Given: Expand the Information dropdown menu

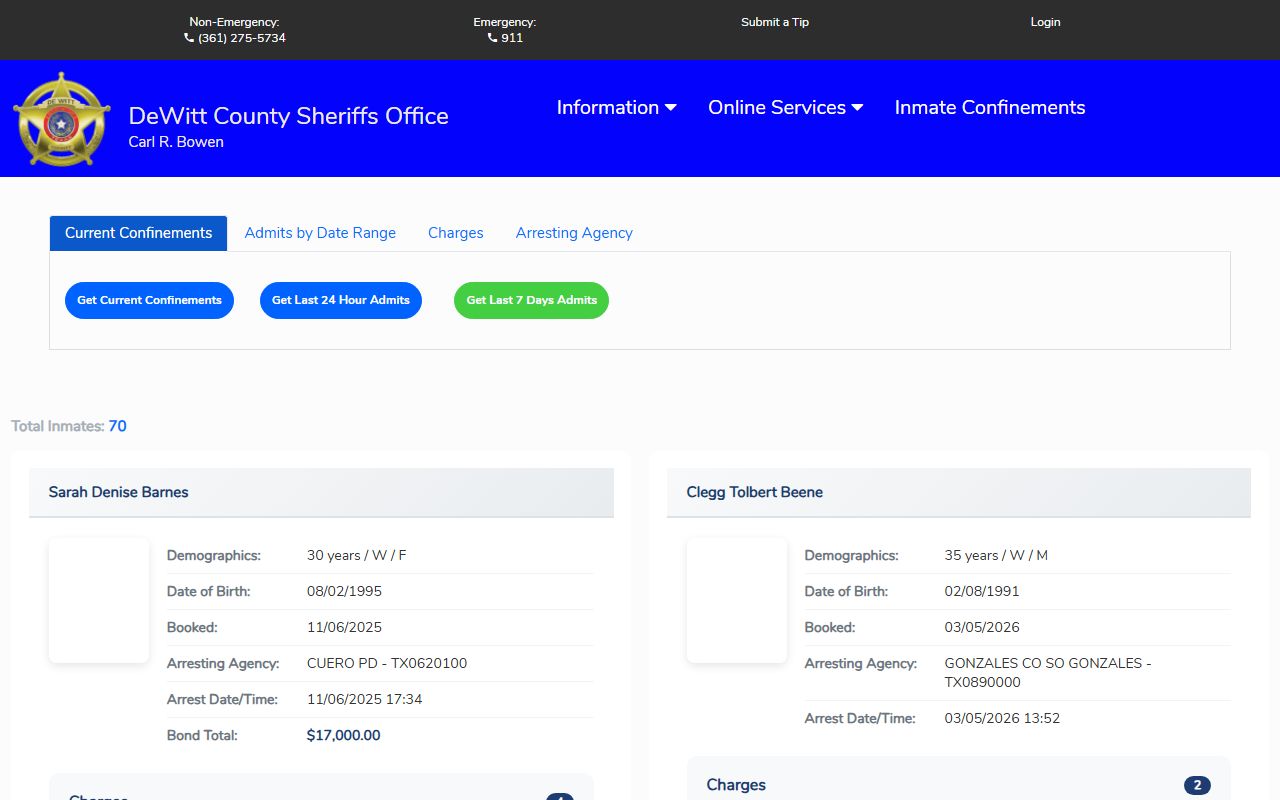Looking at the screenshot, I should [x=616, y=108].
